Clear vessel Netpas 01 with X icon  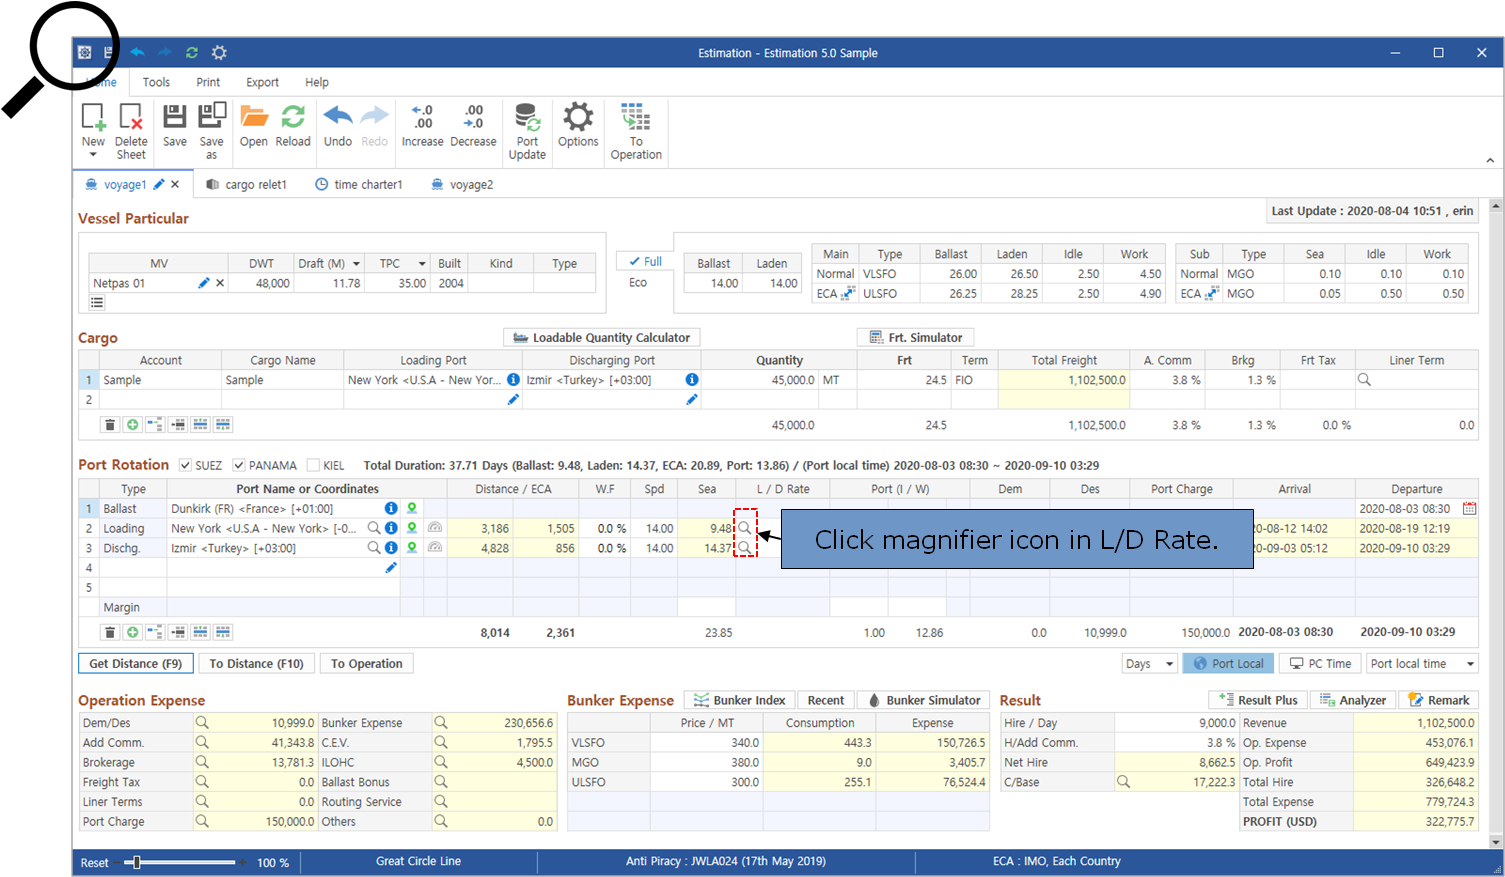220,283
